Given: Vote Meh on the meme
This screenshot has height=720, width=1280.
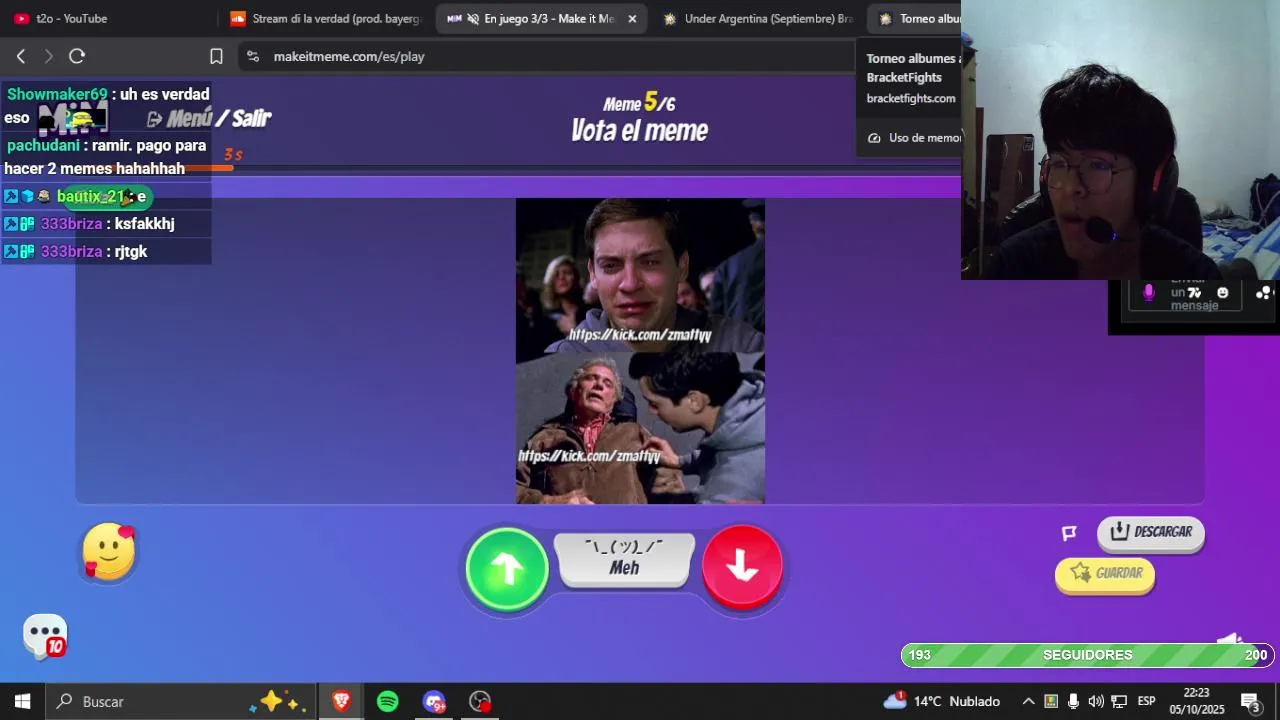Looking at the screenshot, I should [624, 560].
